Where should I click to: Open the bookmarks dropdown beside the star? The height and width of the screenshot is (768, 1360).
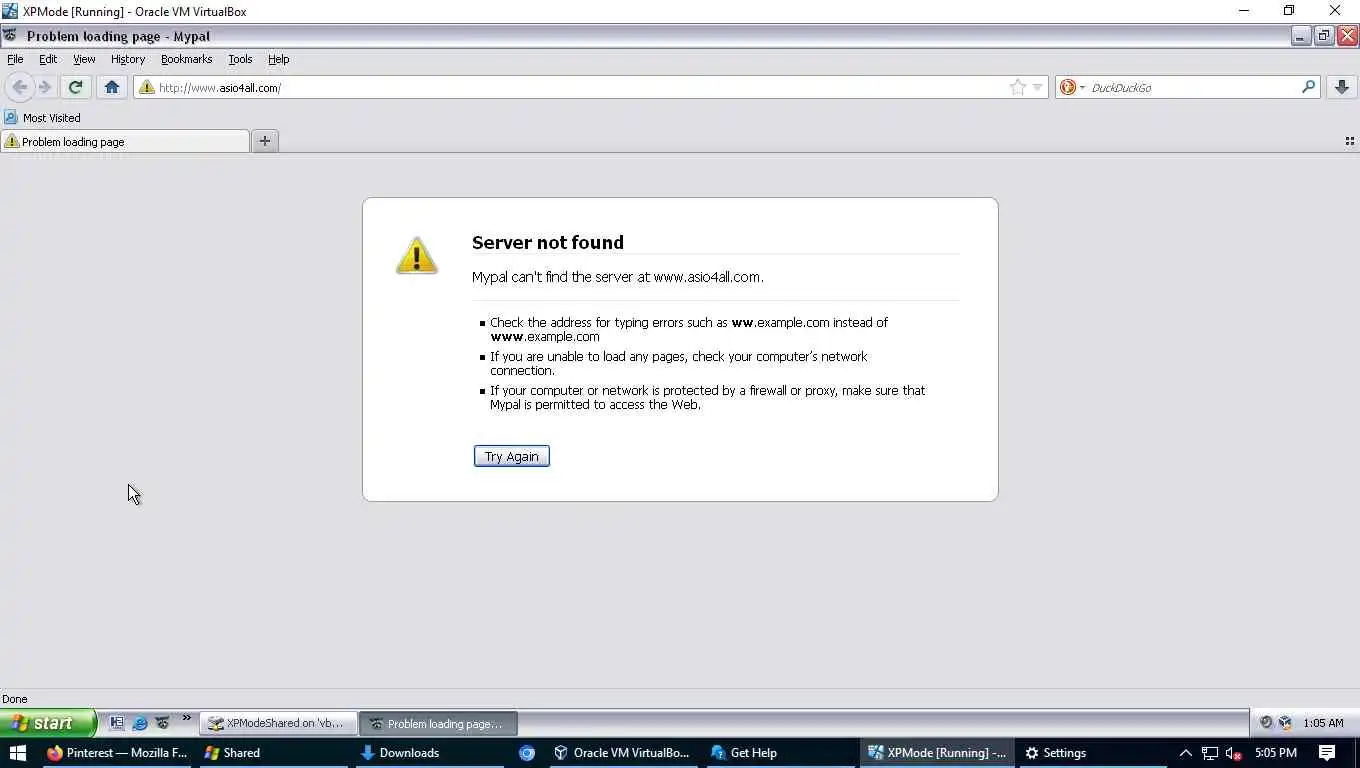1037,87
